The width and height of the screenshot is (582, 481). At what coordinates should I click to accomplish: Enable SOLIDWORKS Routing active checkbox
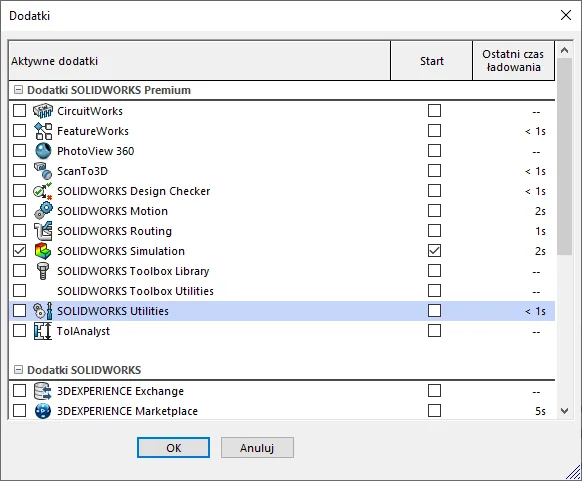19,231
